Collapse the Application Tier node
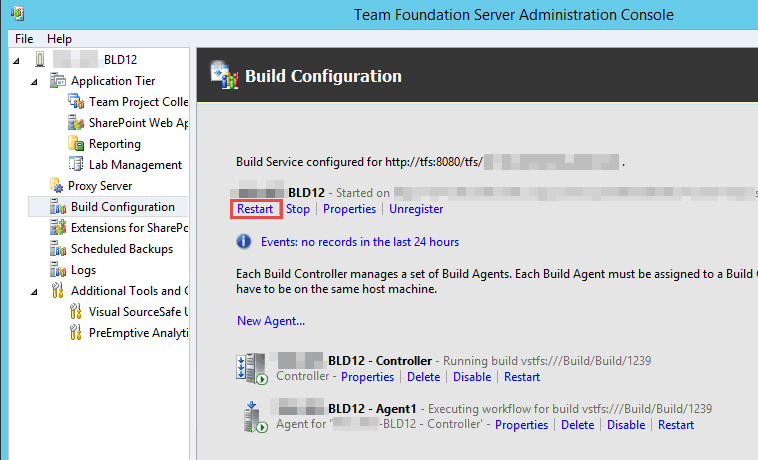The height and width of the screenshot is (460, 758). (x=34, y=82)
